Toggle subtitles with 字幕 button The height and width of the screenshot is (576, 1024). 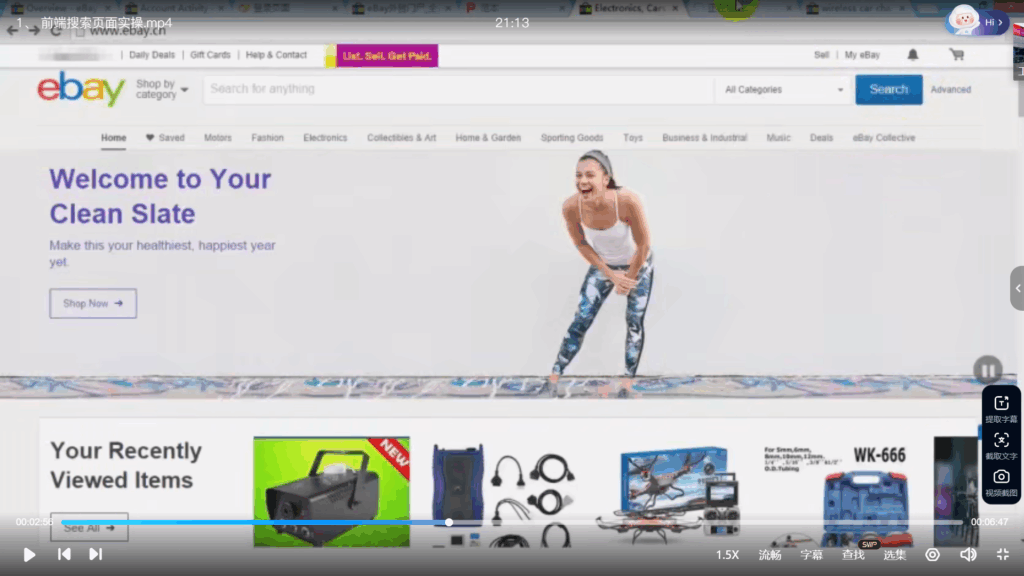pyautogui.click(x=811, y=555)
